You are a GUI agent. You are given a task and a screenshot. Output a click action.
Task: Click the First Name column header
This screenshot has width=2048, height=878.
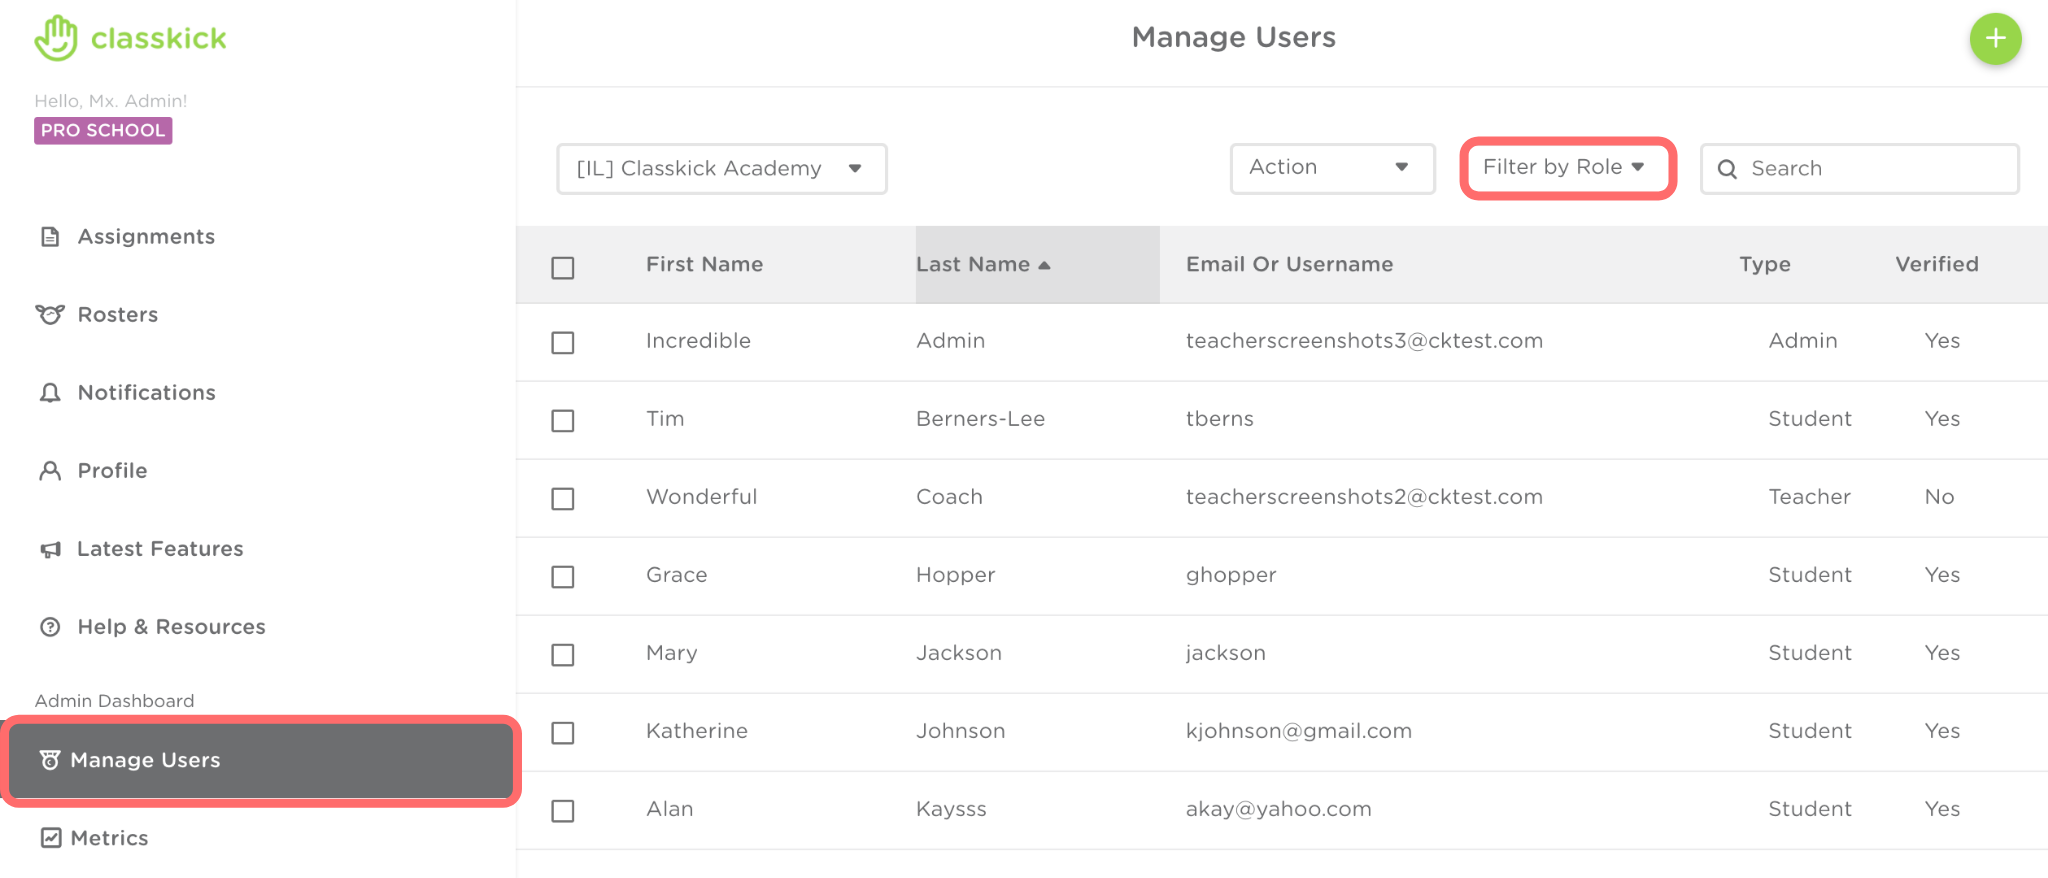pos(704,265)
